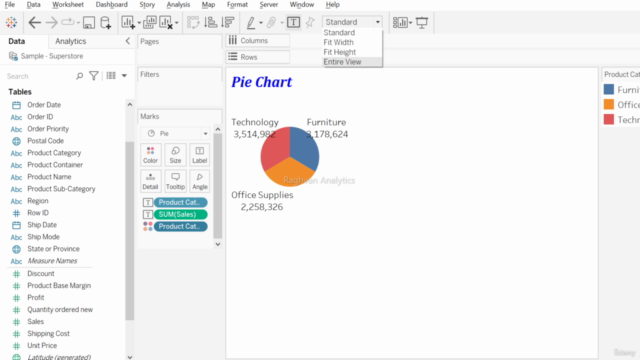This screenshot has height=360, width=640.
Task: Switch to the Data tab
Action: click(x=17, y=41)
